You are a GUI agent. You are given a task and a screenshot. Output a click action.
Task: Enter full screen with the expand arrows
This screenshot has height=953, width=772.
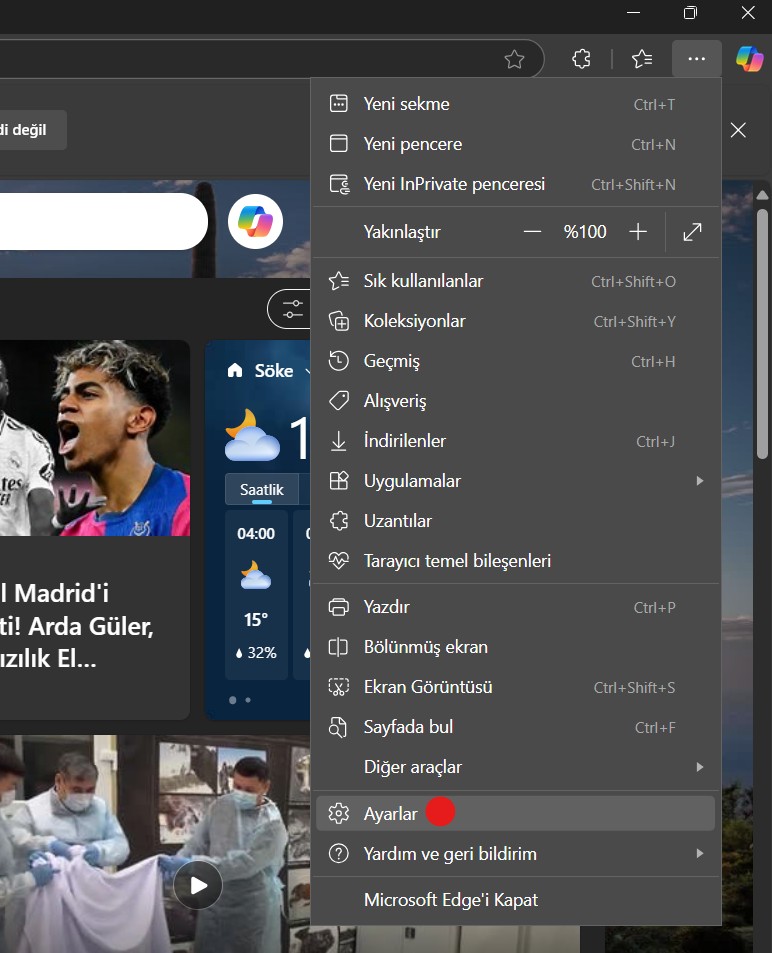(692, 232)
